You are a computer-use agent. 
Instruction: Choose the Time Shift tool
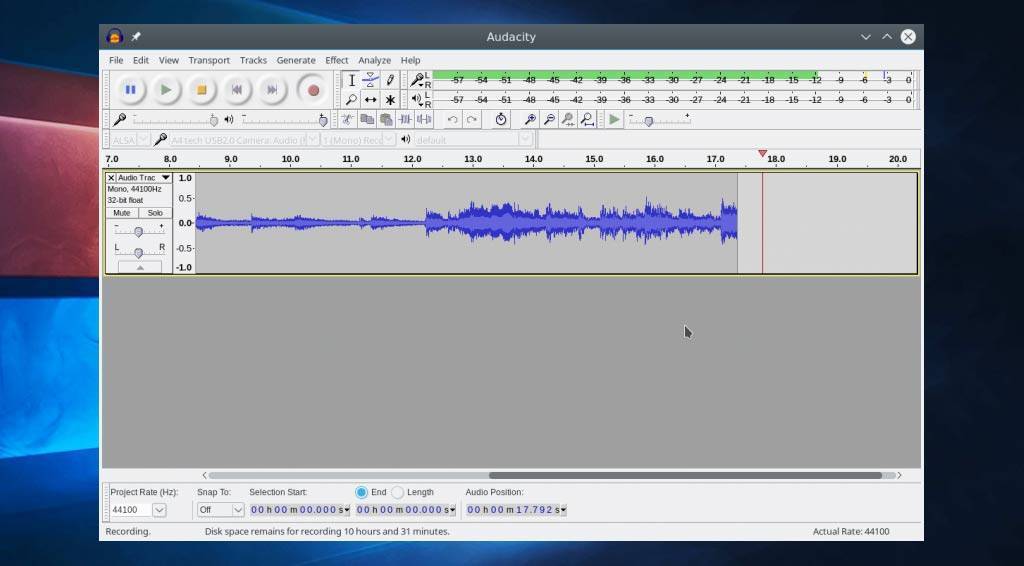click(370, 100)
